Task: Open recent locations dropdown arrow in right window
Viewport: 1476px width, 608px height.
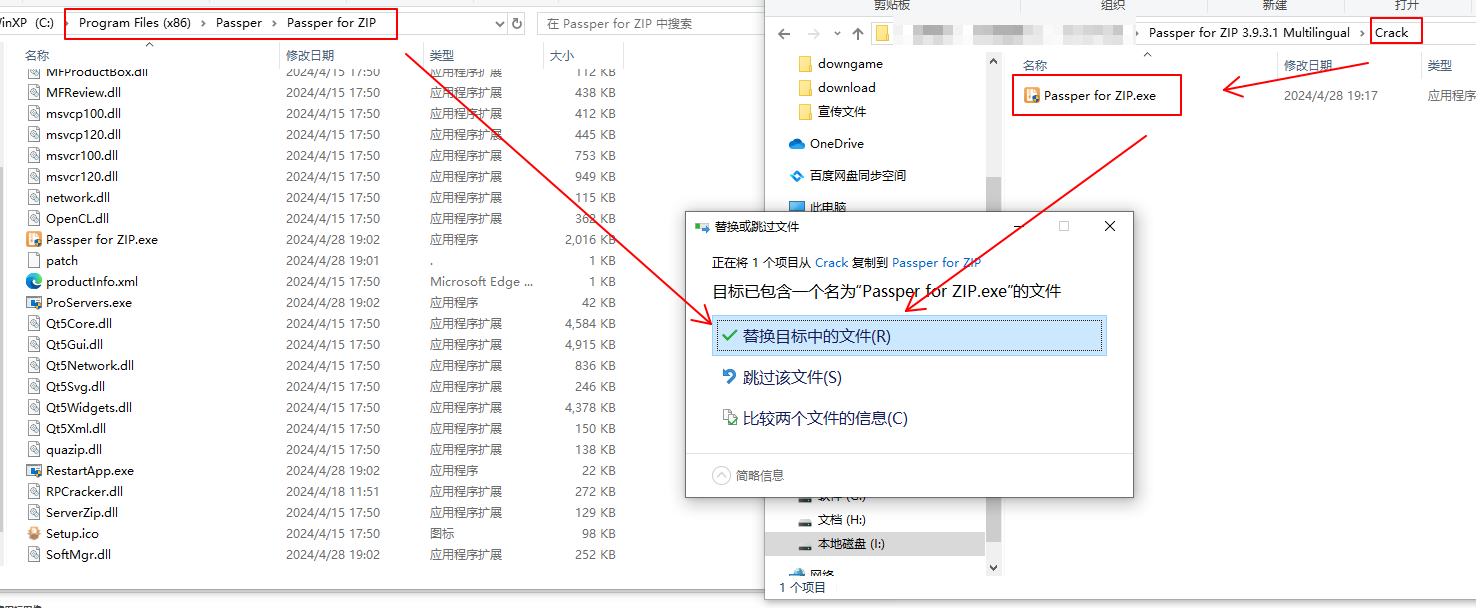Action: tap(835, 33)
